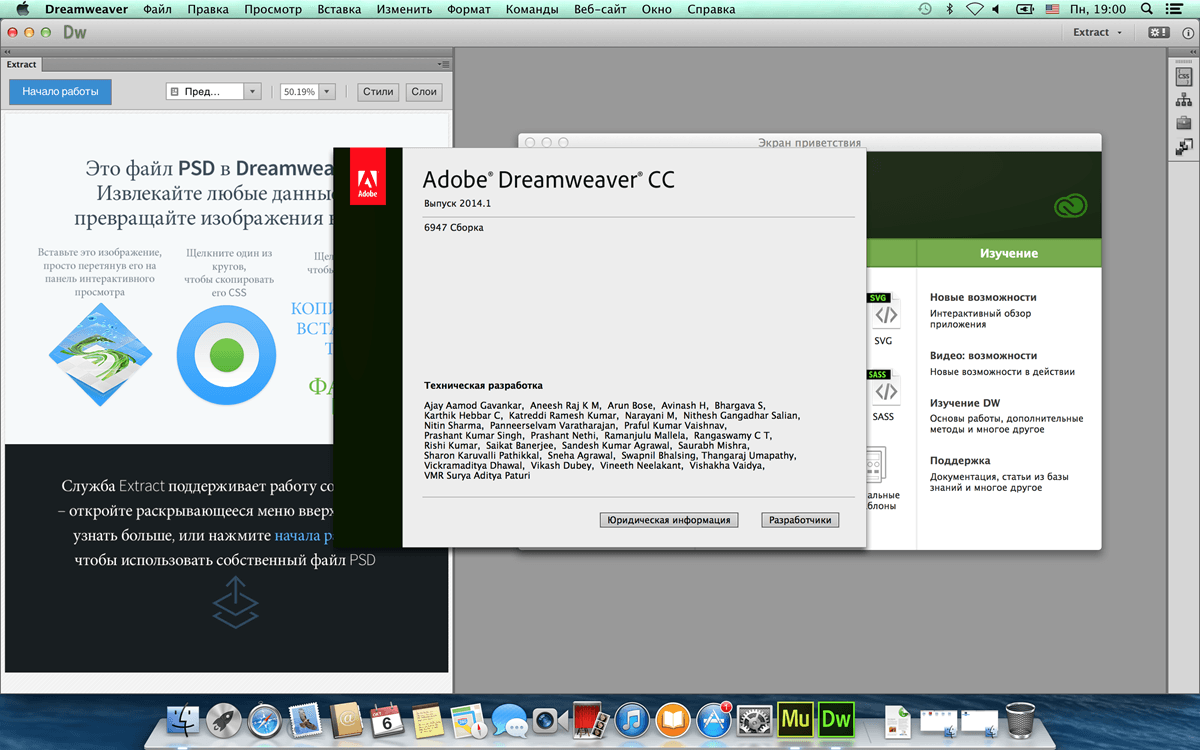Open the site hierarchy Files panel icon

(x=1184, y=99)
